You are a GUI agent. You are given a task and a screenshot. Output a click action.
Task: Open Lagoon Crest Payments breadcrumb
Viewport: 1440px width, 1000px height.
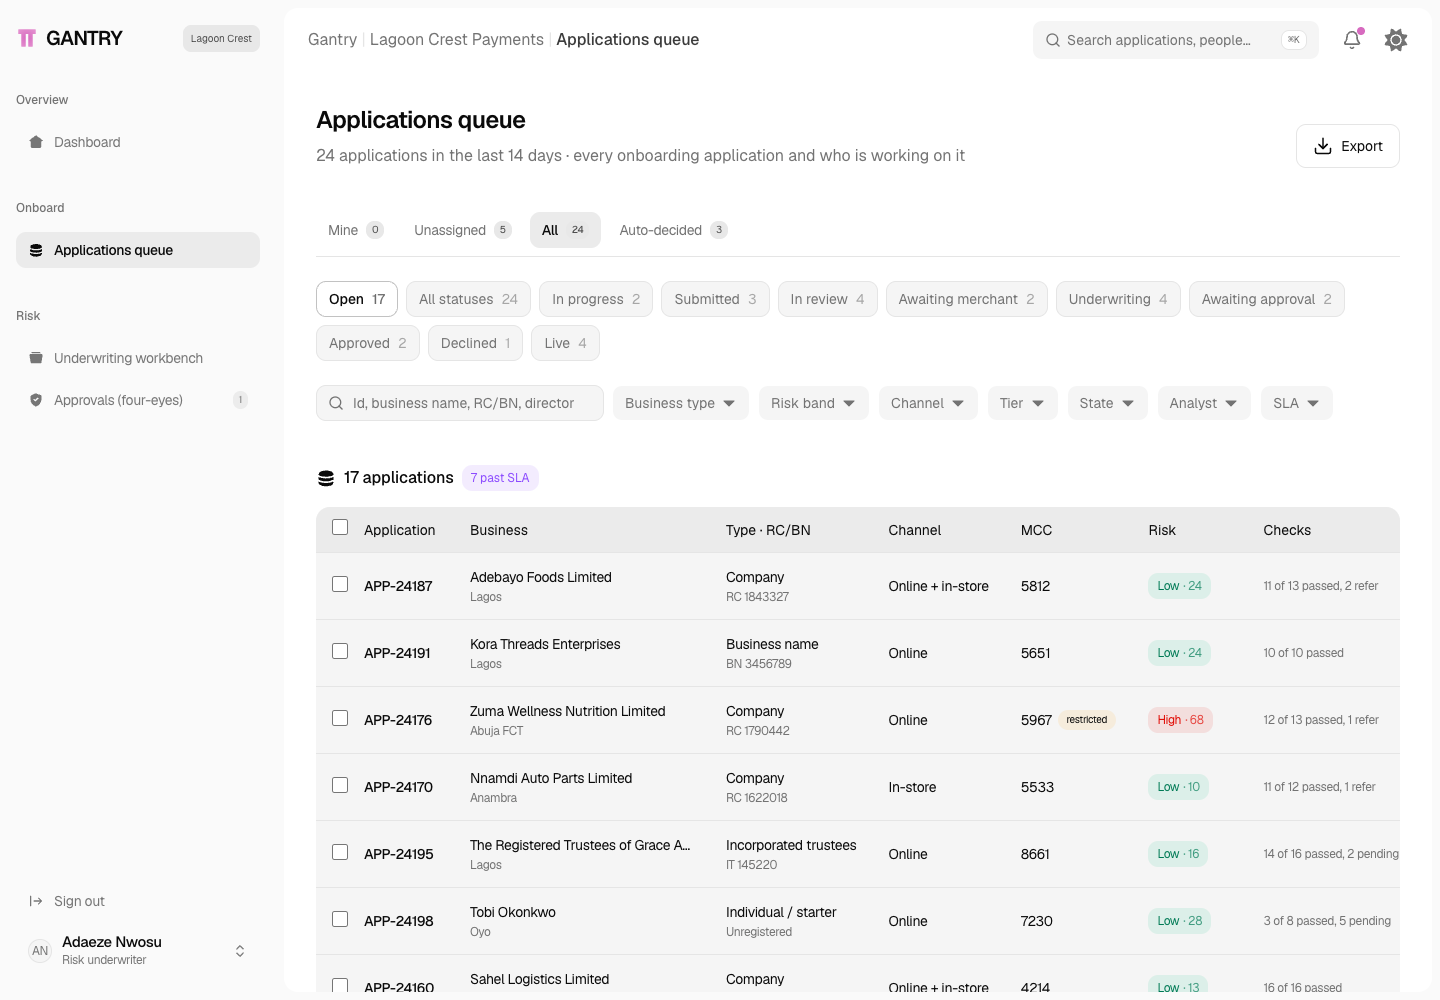[x=457, y=39]
